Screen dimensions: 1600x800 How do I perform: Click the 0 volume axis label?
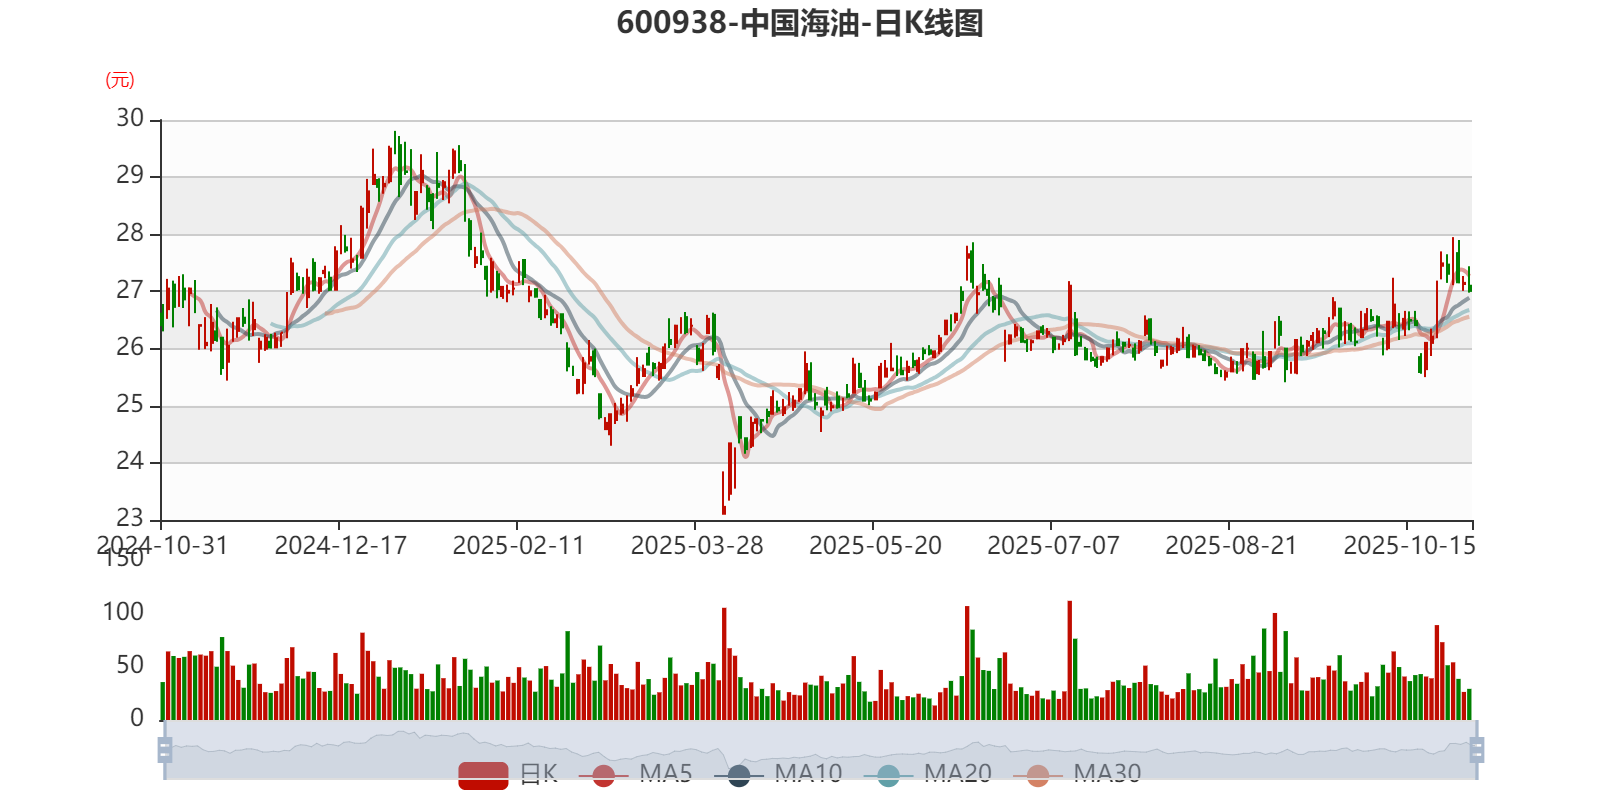[137, 718]
